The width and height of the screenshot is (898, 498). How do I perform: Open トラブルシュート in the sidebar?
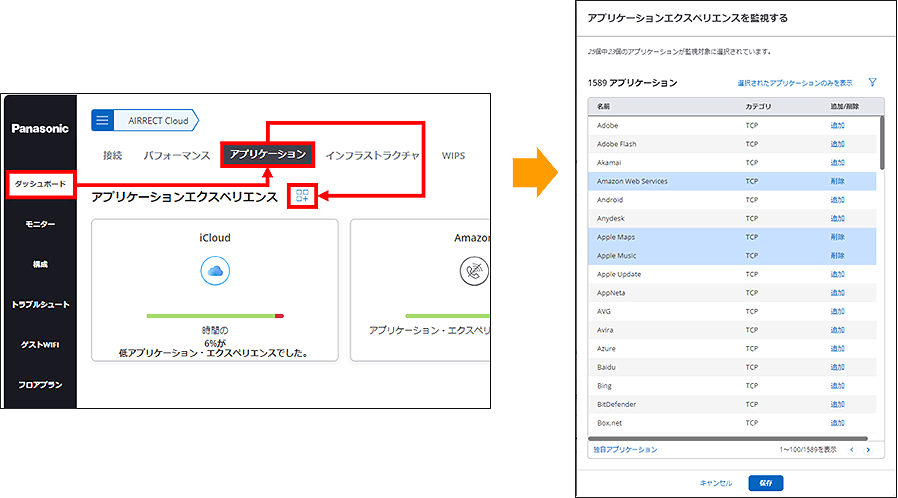tap(40, 305)
